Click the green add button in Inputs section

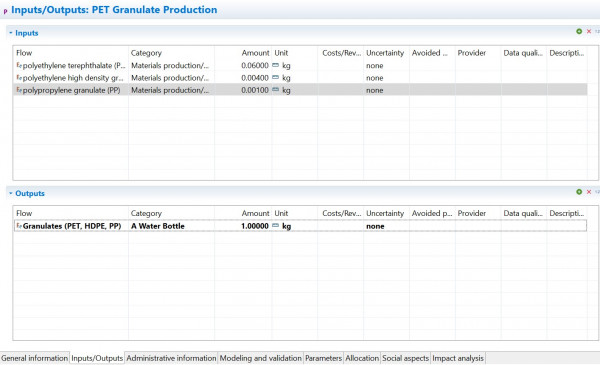point(579,31)
